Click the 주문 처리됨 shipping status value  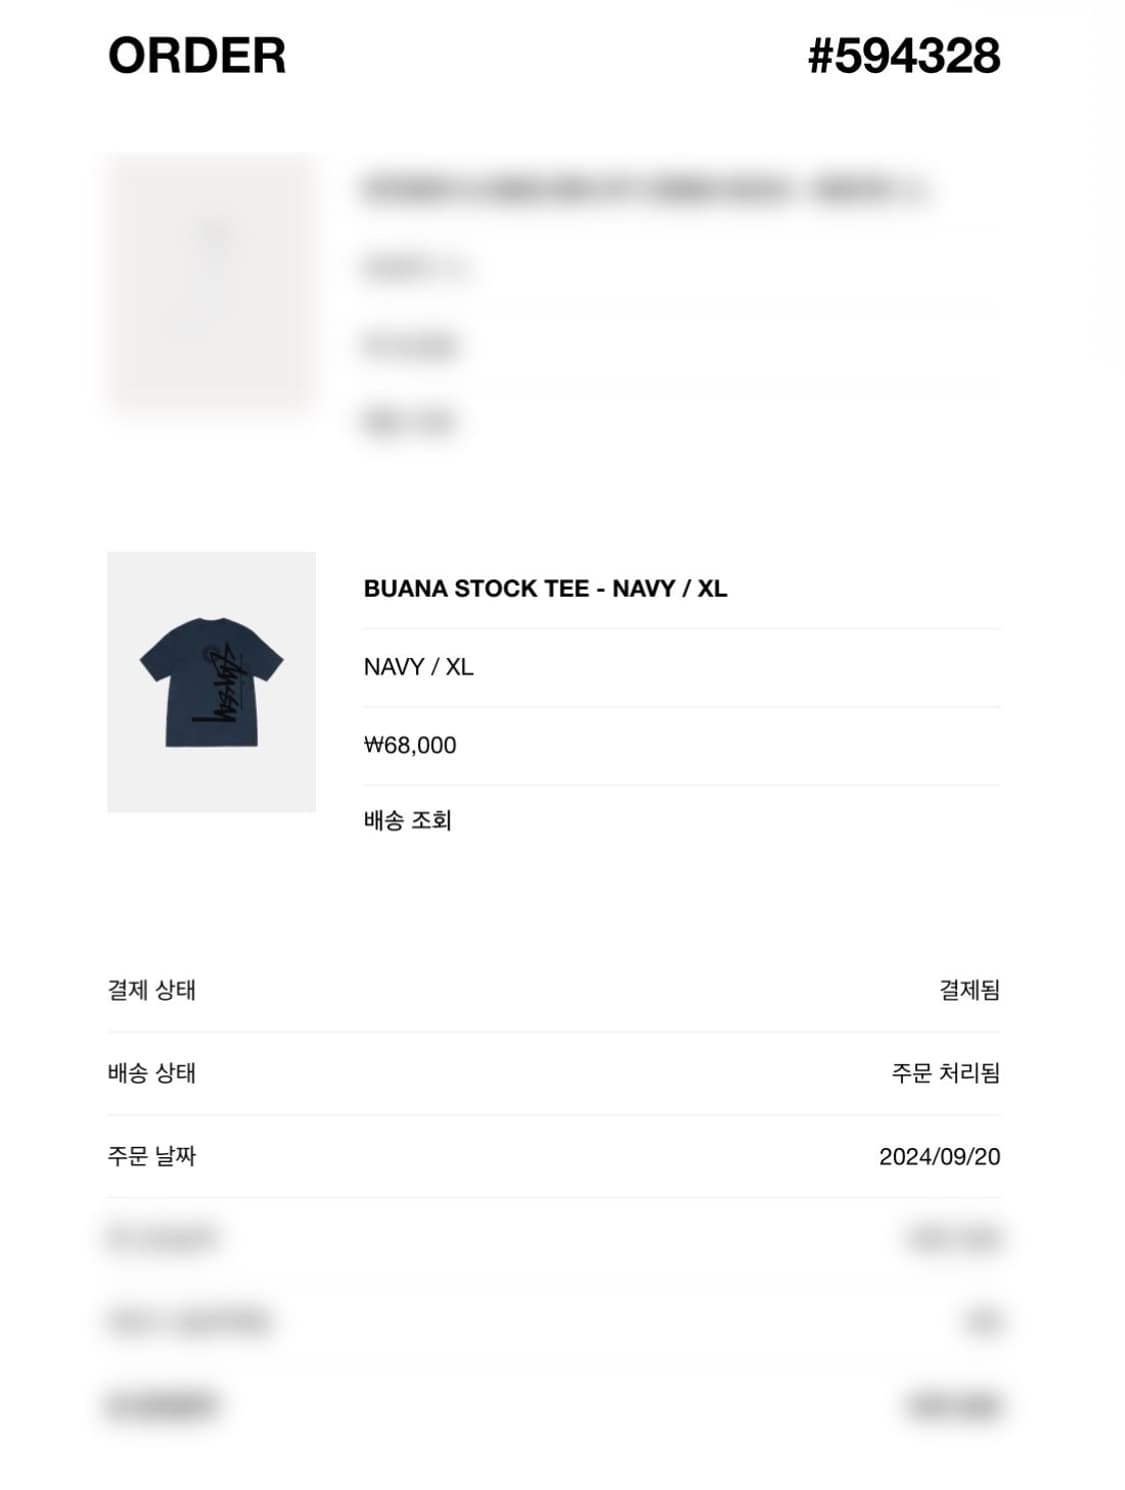tap(946, 1073)
